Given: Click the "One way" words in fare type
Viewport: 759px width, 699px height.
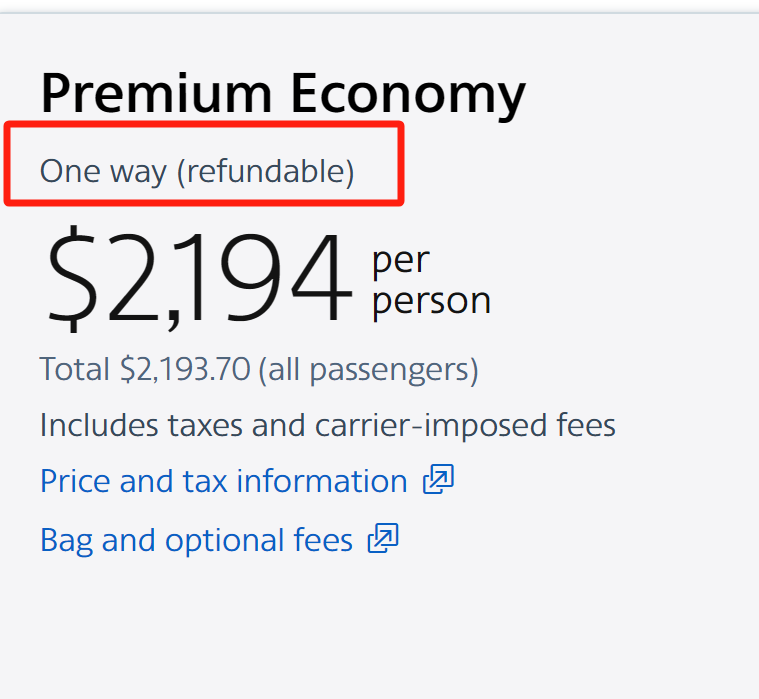Looking at the screenshot, I should tap(103, 171).
